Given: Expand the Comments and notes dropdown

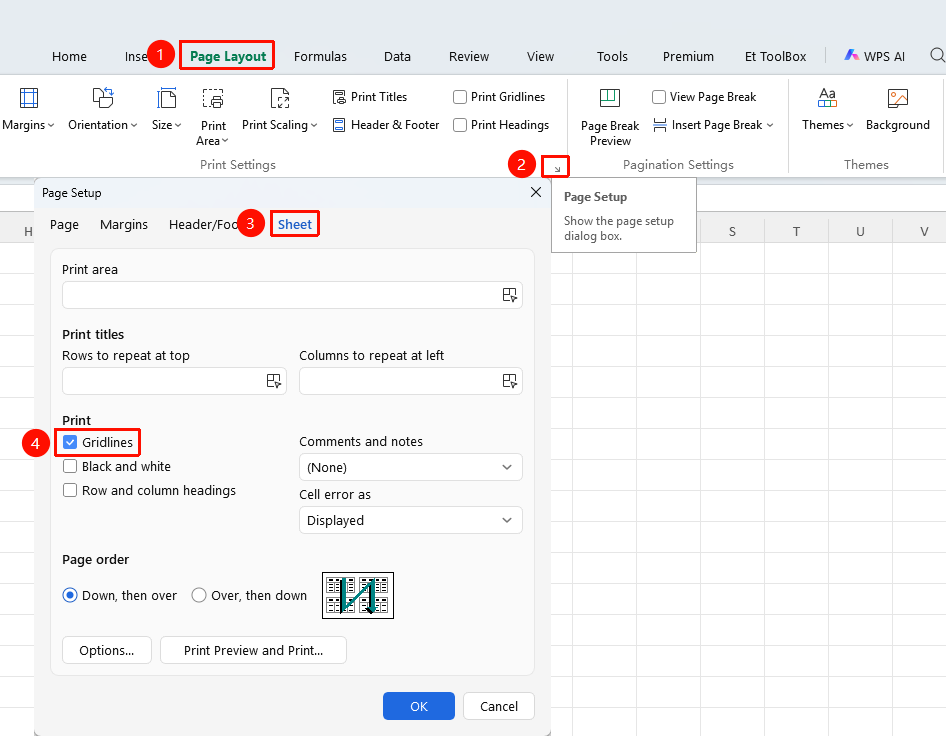Looking at the screenshot, I should click(410, 468).
